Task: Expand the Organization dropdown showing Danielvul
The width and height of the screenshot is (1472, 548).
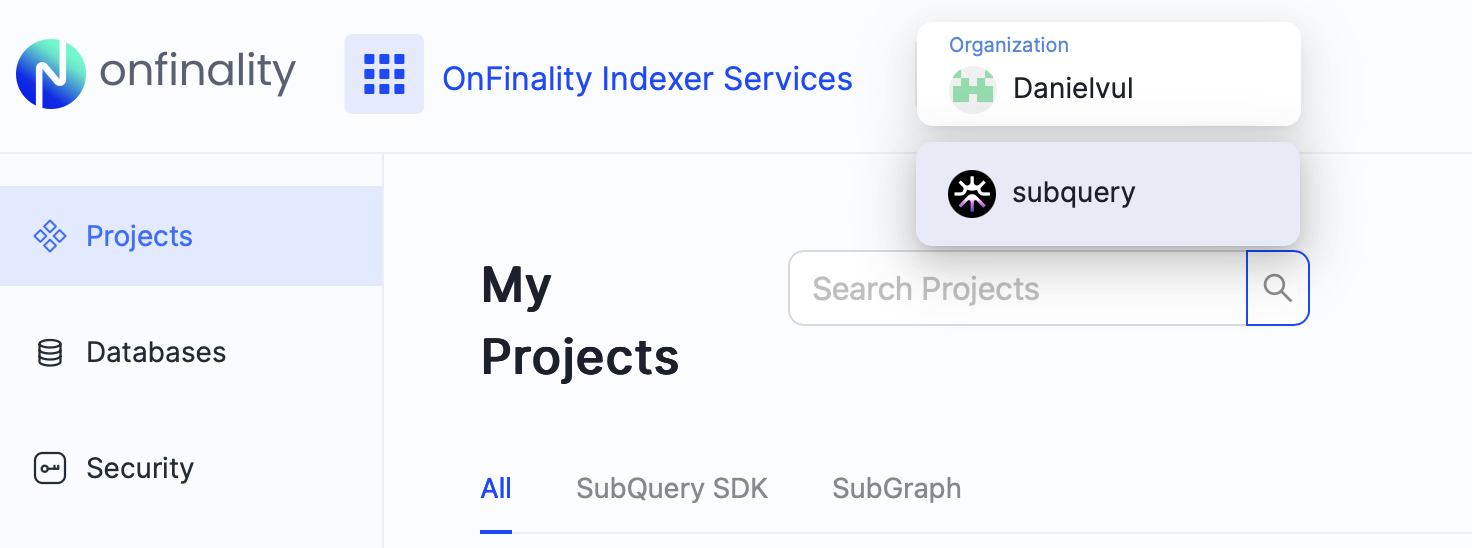Action: coord(1108,74)
